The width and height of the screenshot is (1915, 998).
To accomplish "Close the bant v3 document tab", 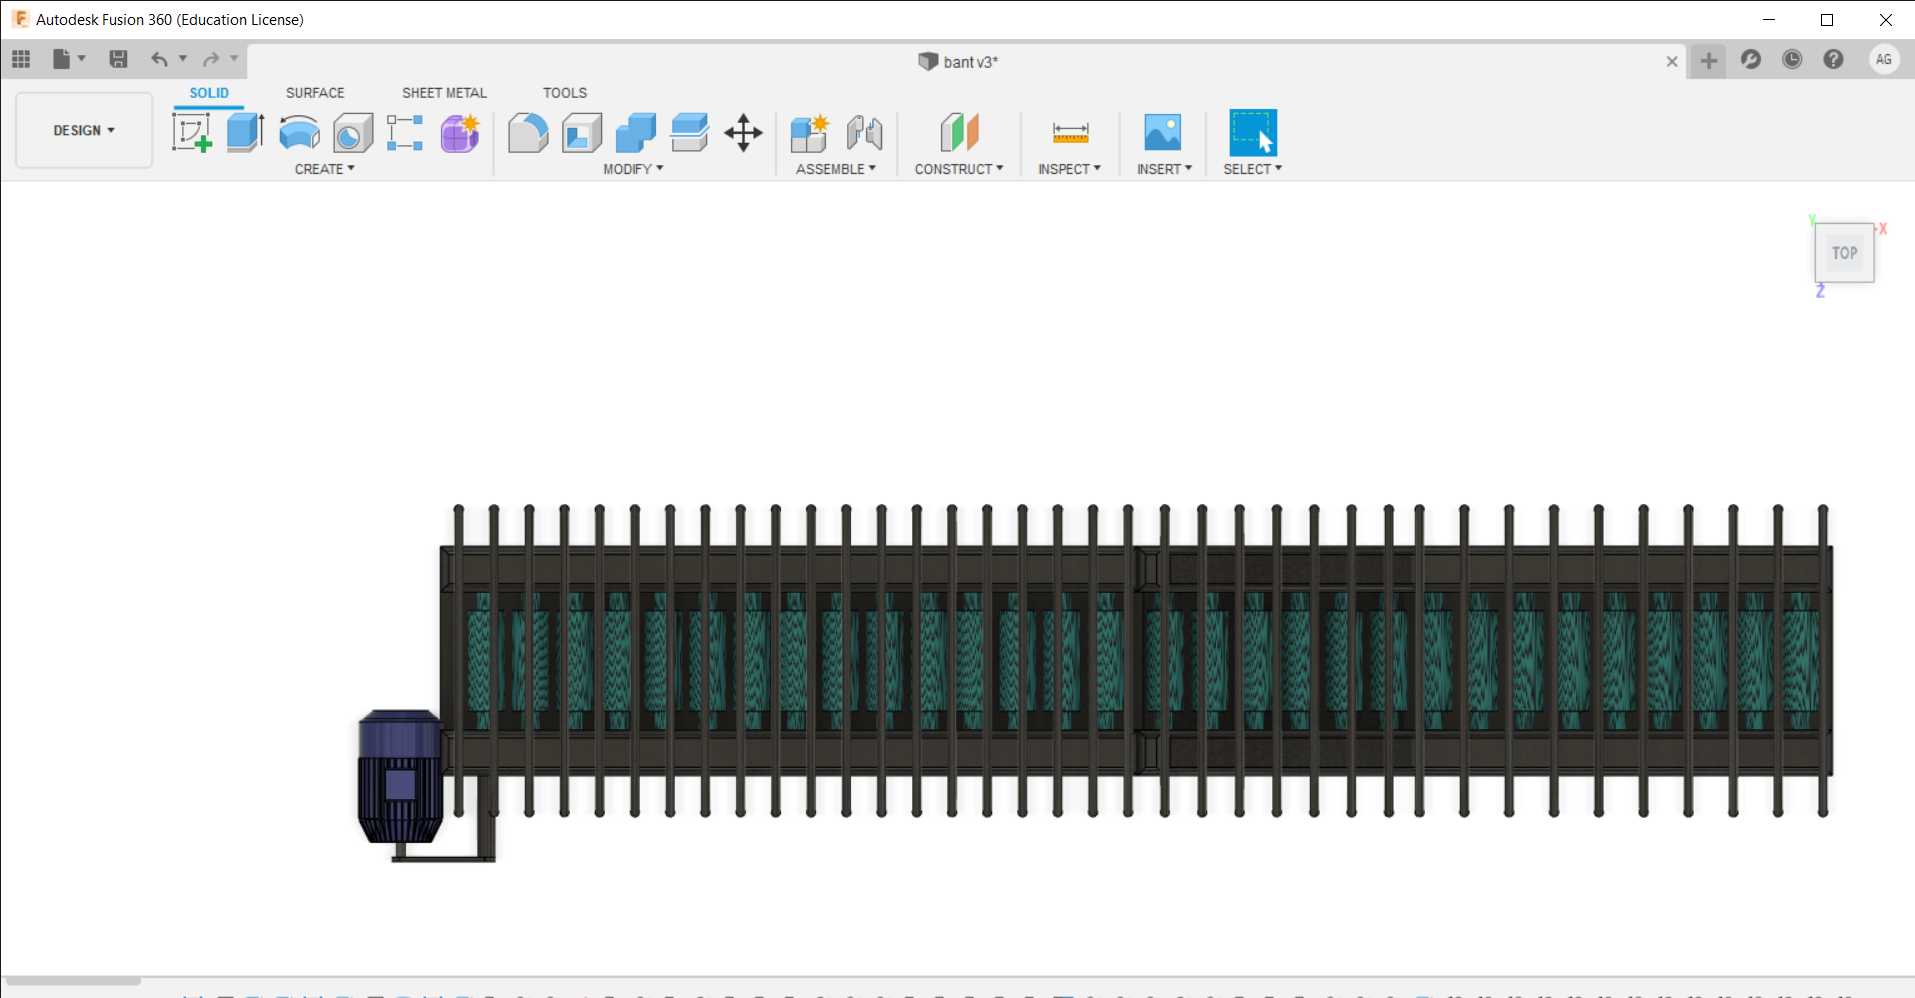I will (1672, 61).
